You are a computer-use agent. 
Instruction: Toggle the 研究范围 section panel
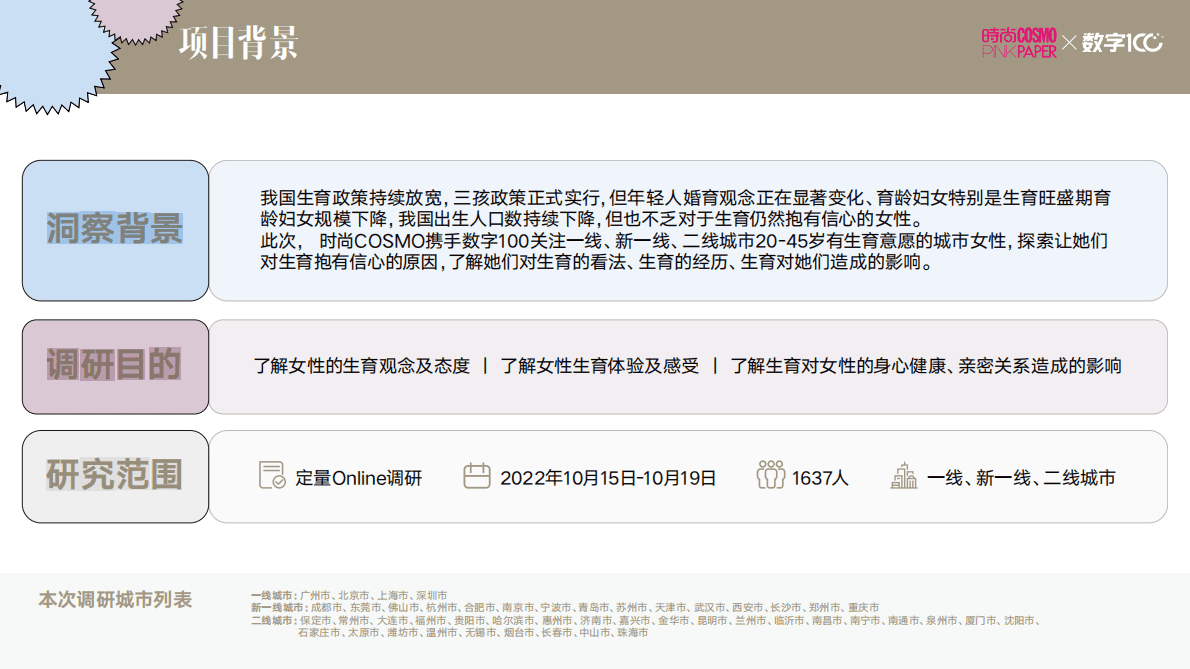coord(114,477)
